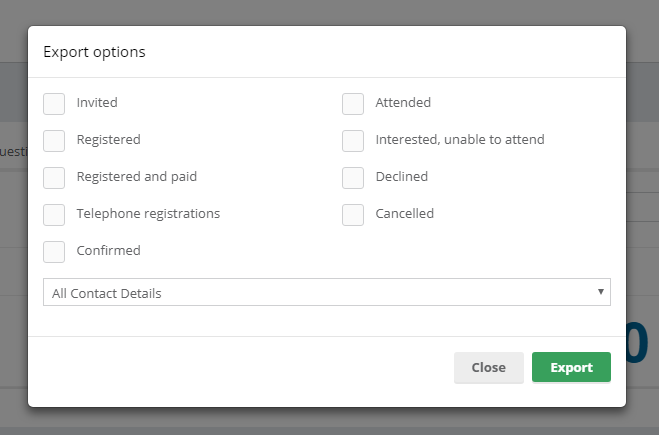
Task: Click the Invited label text
Action: (97, 103)
